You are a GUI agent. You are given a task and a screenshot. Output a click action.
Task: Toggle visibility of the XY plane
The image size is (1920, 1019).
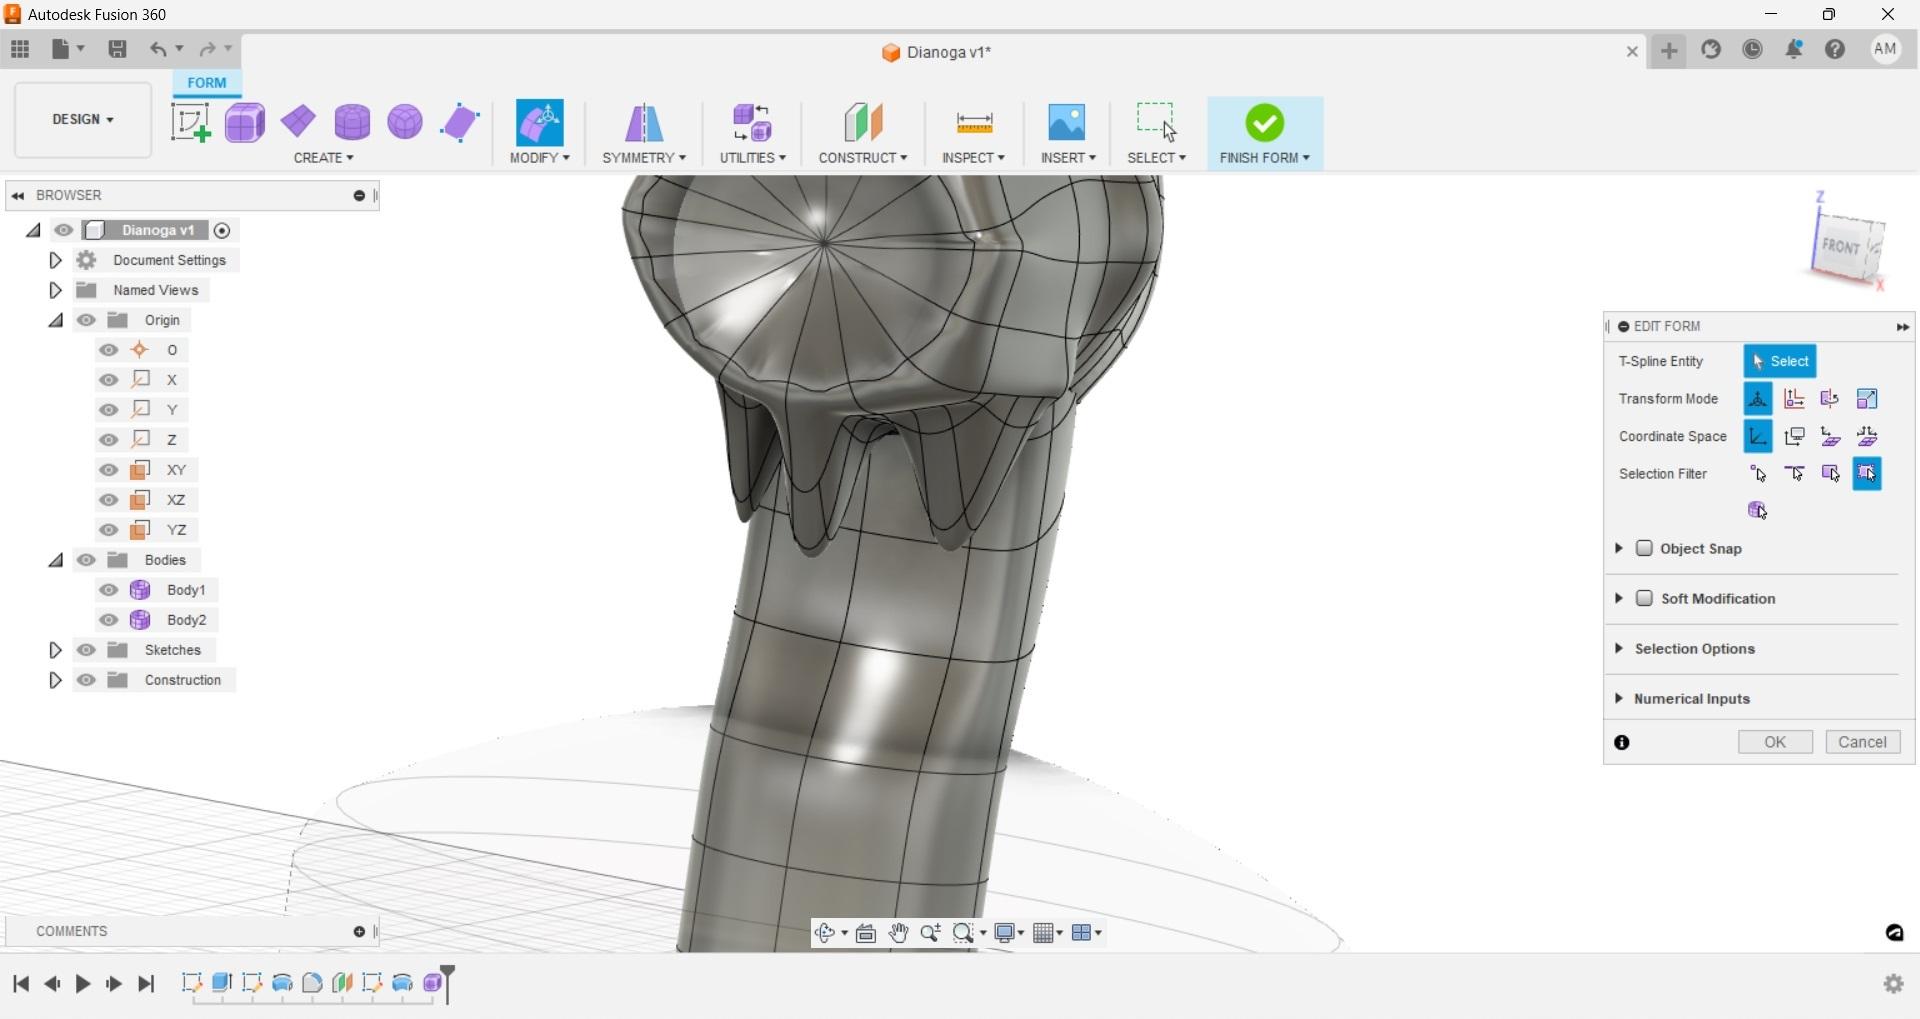click(x=108, y=470)
